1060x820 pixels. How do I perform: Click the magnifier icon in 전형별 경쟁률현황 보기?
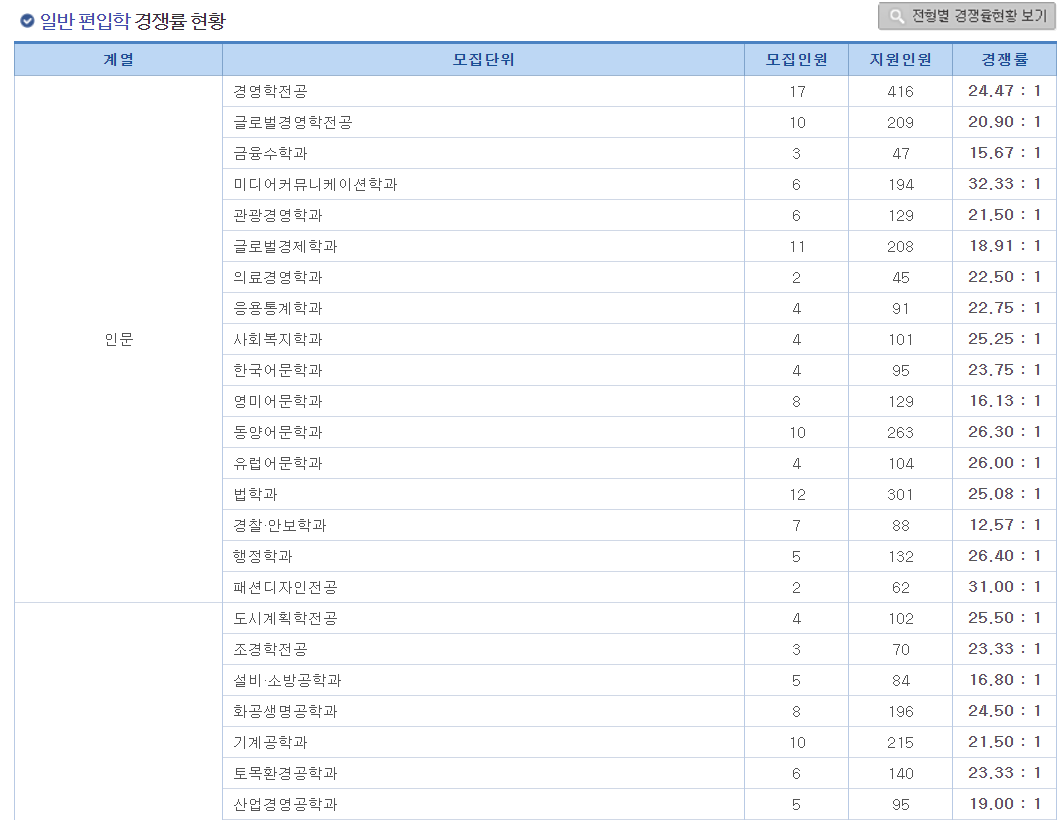[x=896, y=16]
